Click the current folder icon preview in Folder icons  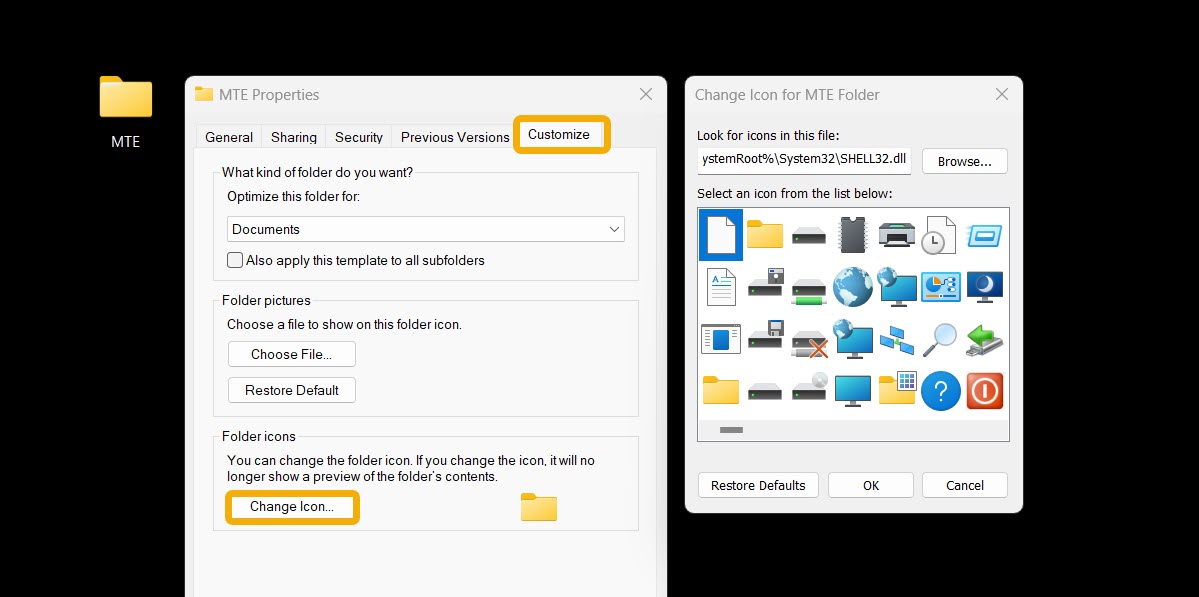[538, 507]
